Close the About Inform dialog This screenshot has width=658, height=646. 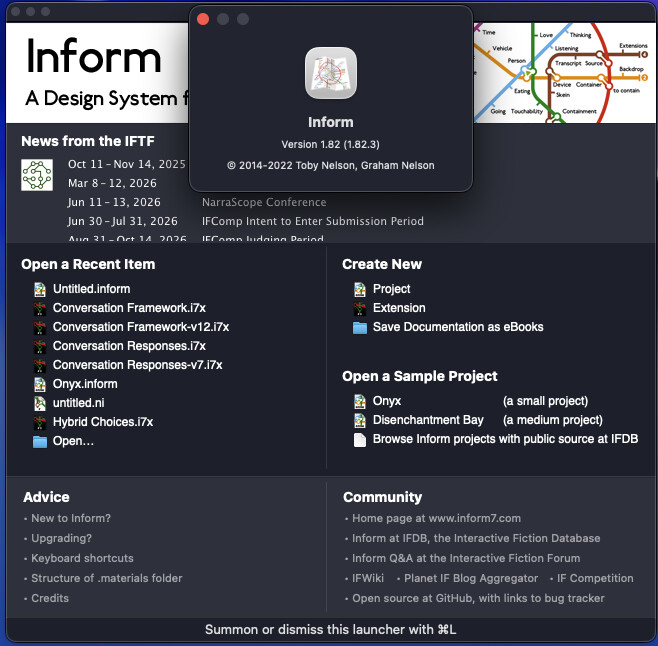pos(203,19)
